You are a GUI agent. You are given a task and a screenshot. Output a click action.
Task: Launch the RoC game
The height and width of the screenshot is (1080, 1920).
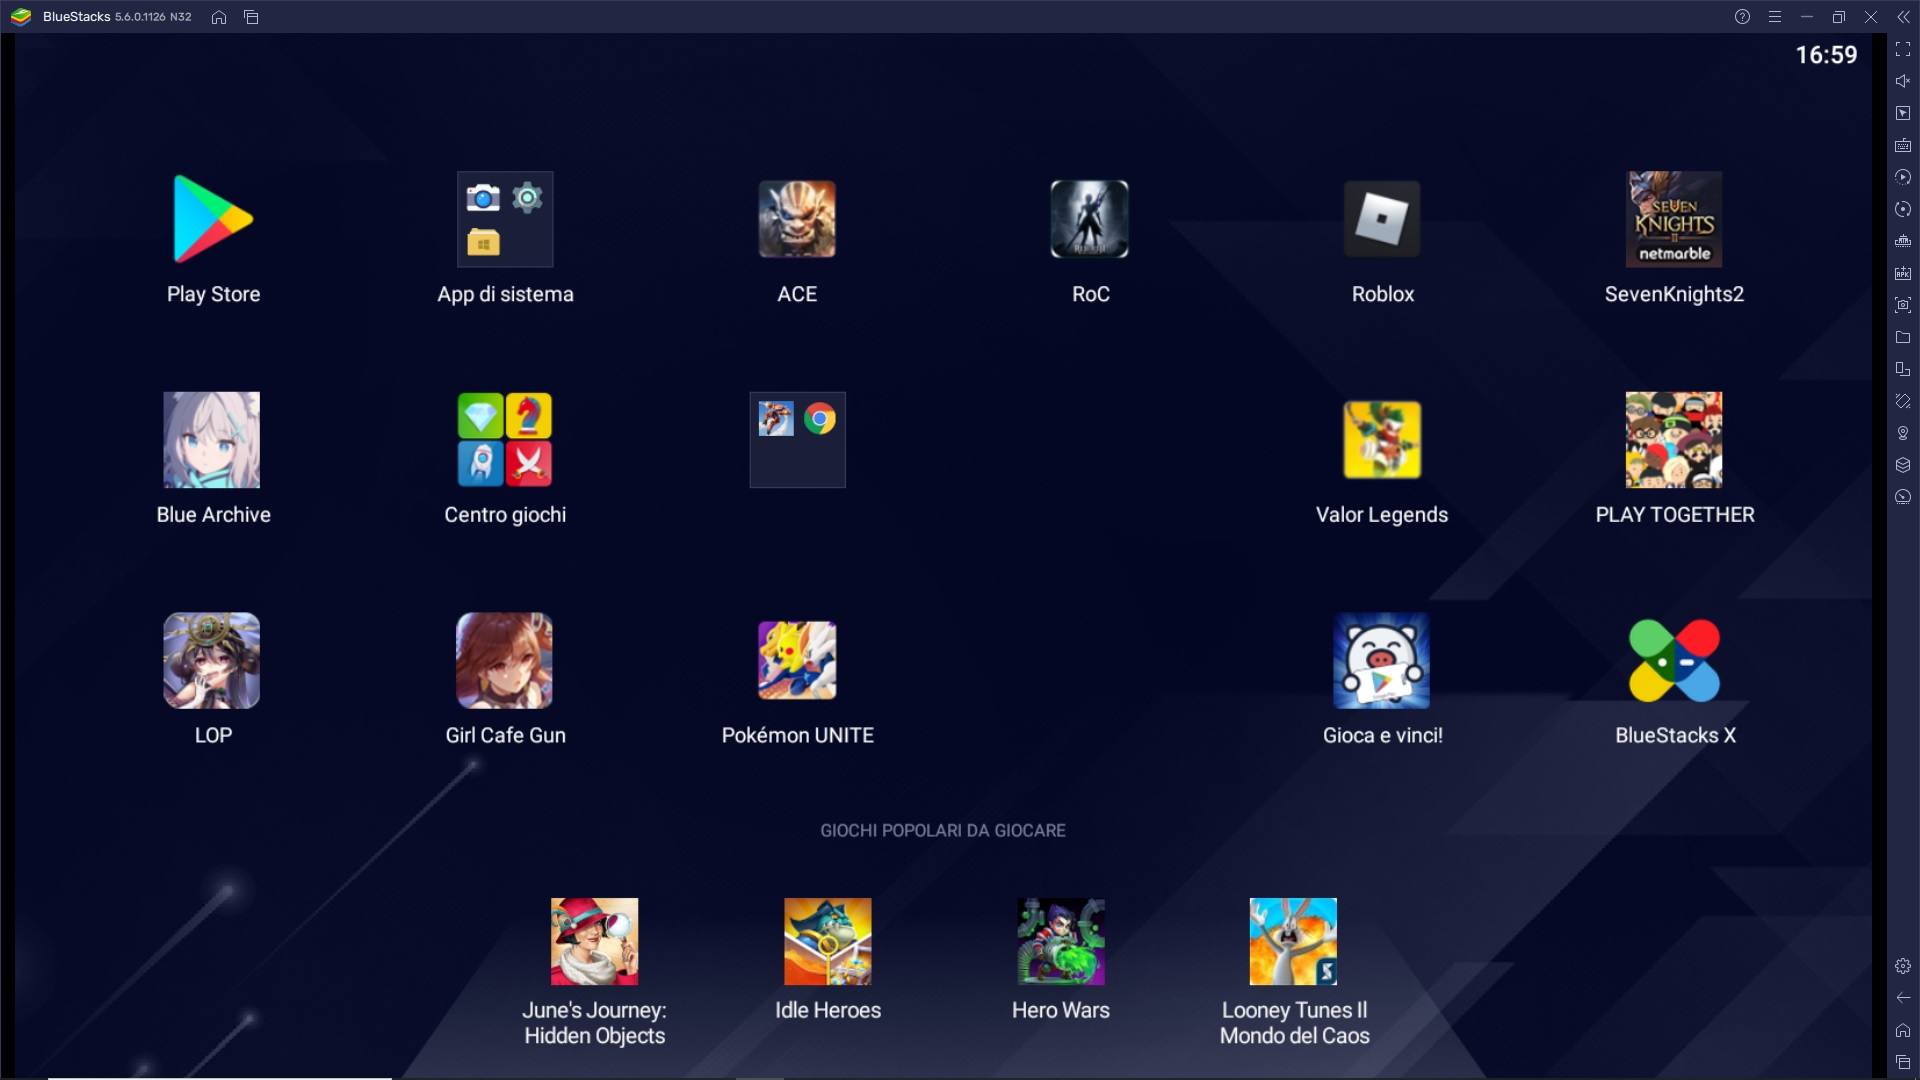tap(1090, 219)
